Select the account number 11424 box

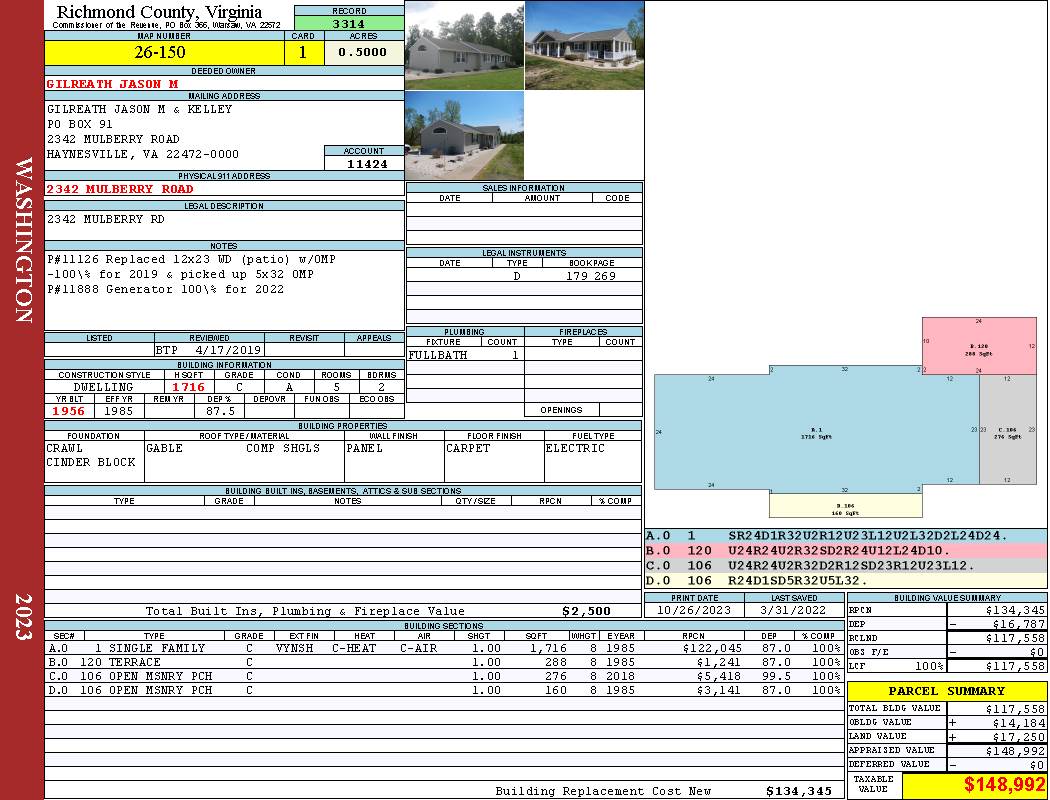pos(363,163)
